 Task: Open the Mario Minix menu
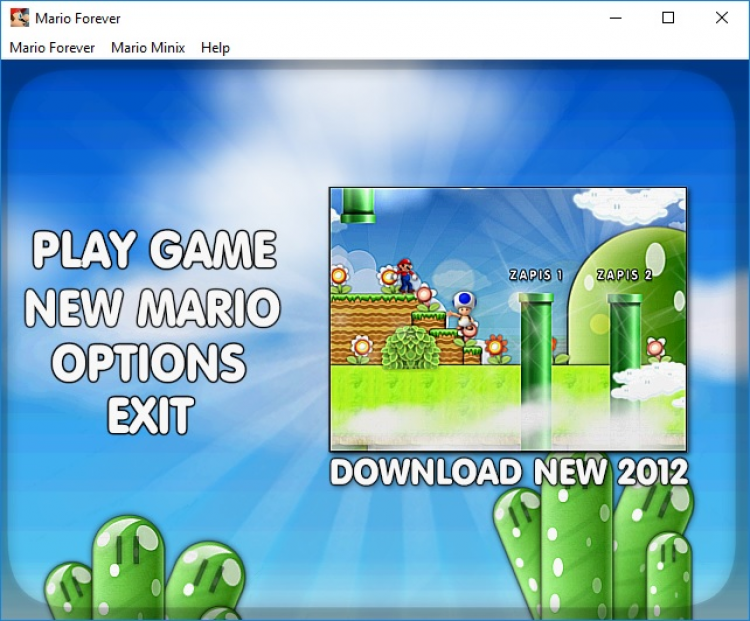coord(148,48)
